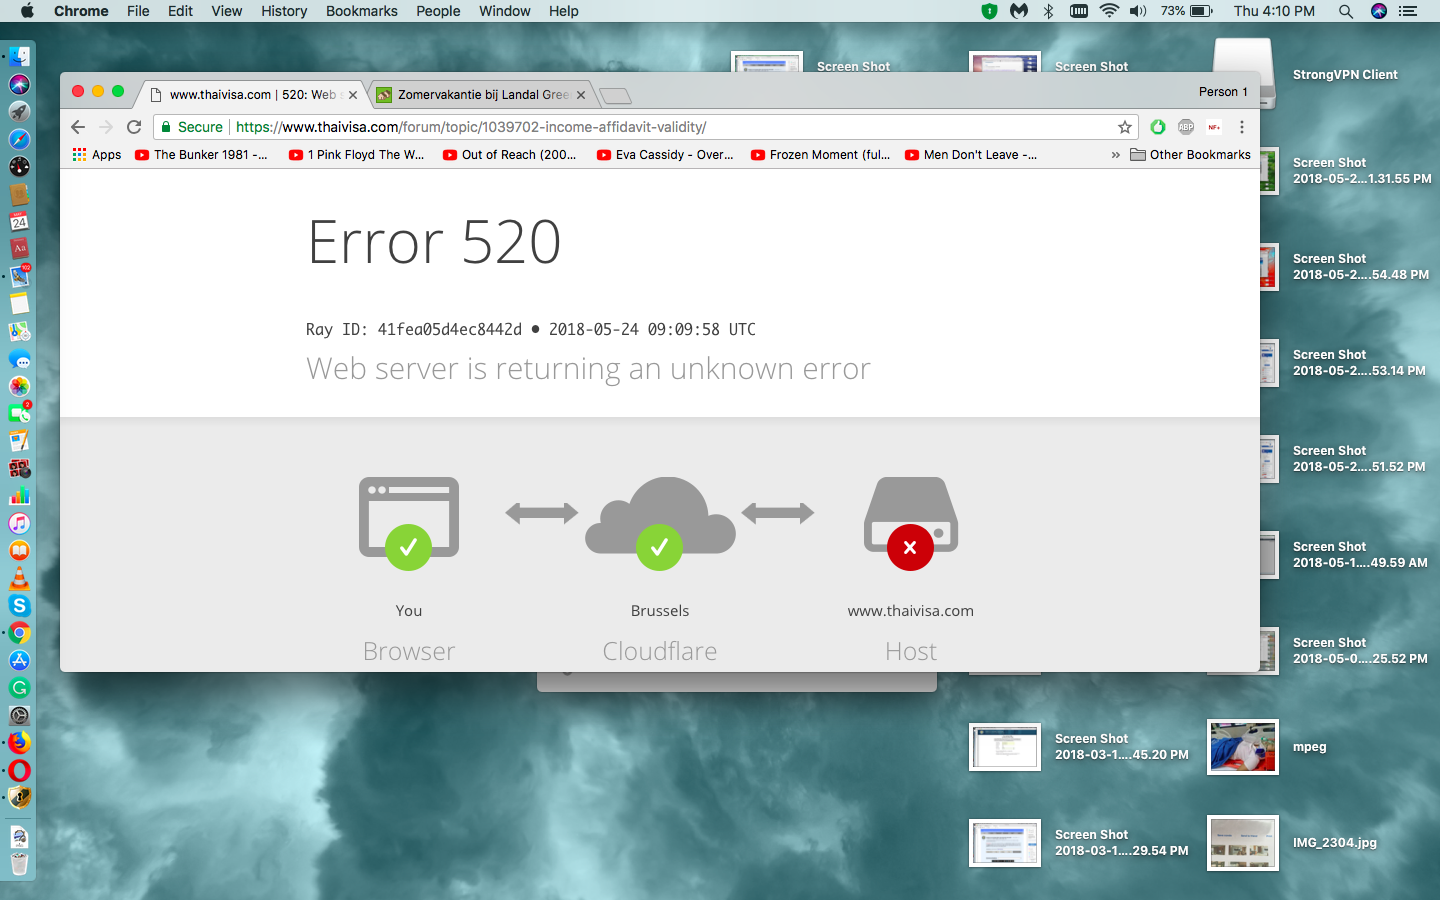Open Notification Center list icon

click(1408, 11)
